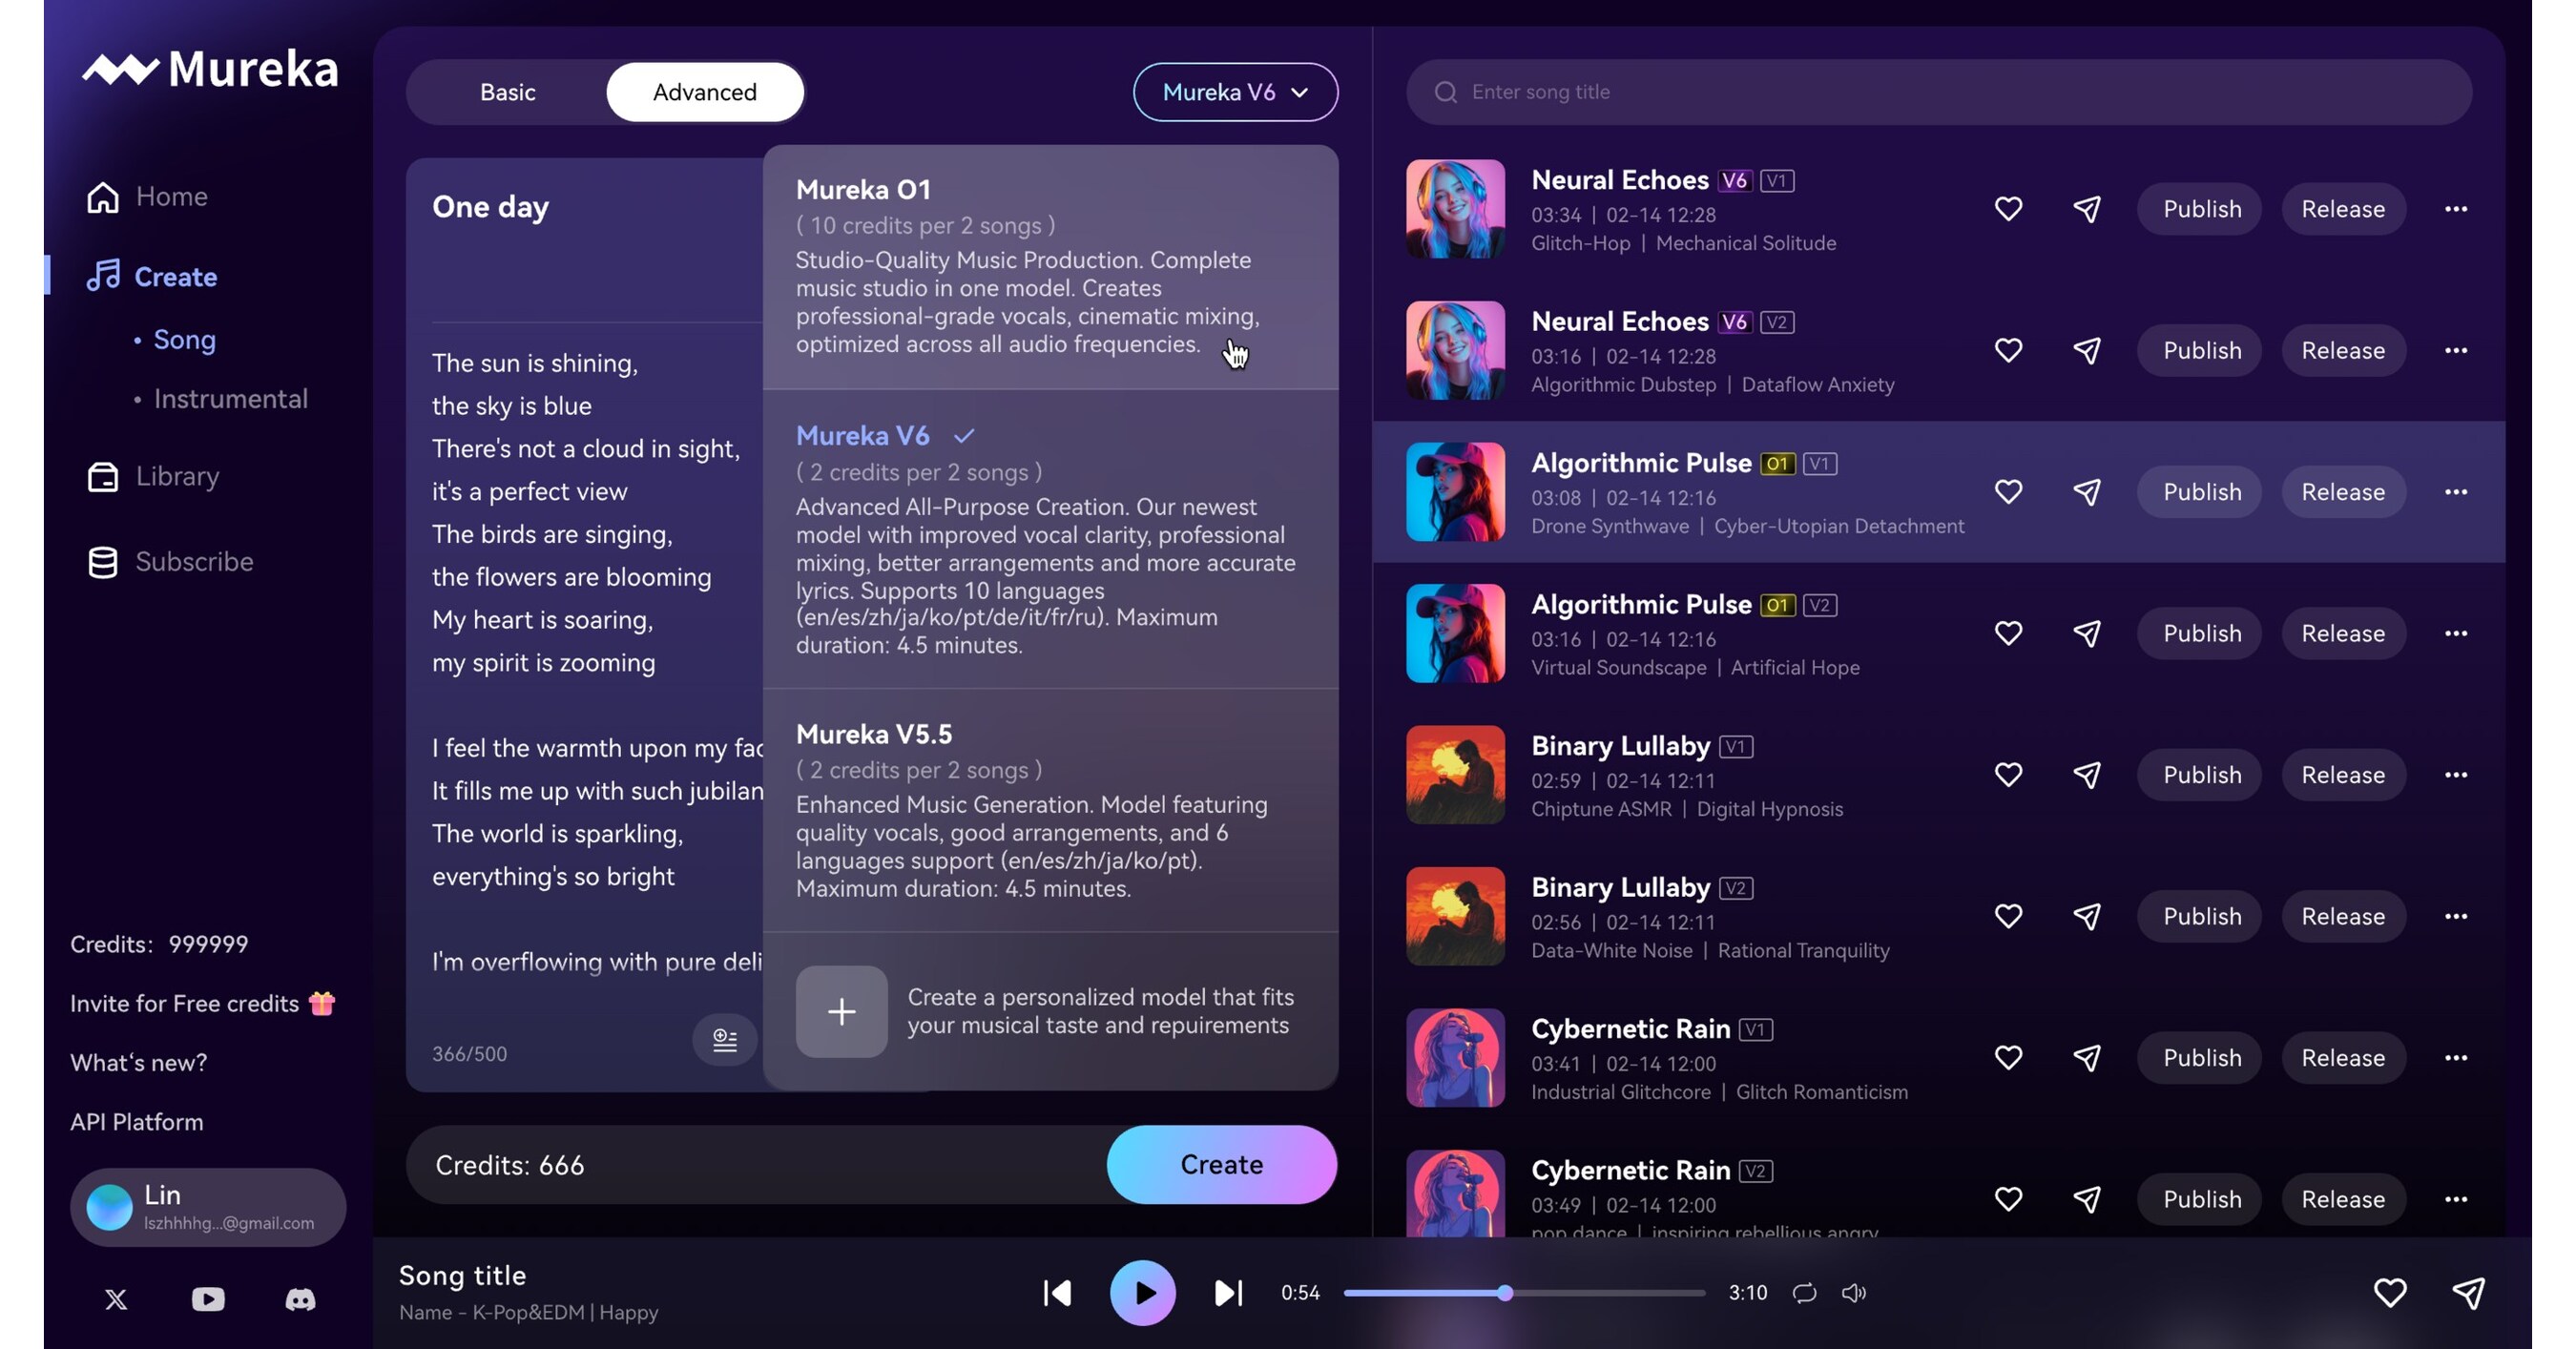Screen dimensions: 2576x1349
Task: Click the lyrics settings icon near the character counter
Action: (x=724, y=1040)
